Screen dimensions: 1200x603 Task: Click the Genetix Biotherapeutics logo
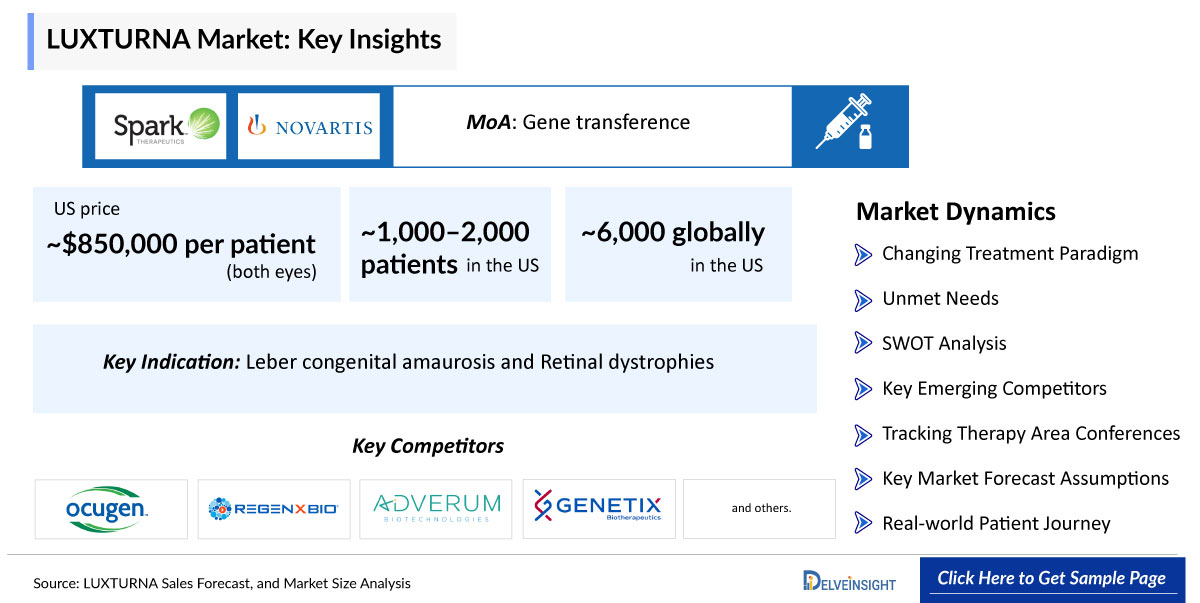click(x=598, y=509)
